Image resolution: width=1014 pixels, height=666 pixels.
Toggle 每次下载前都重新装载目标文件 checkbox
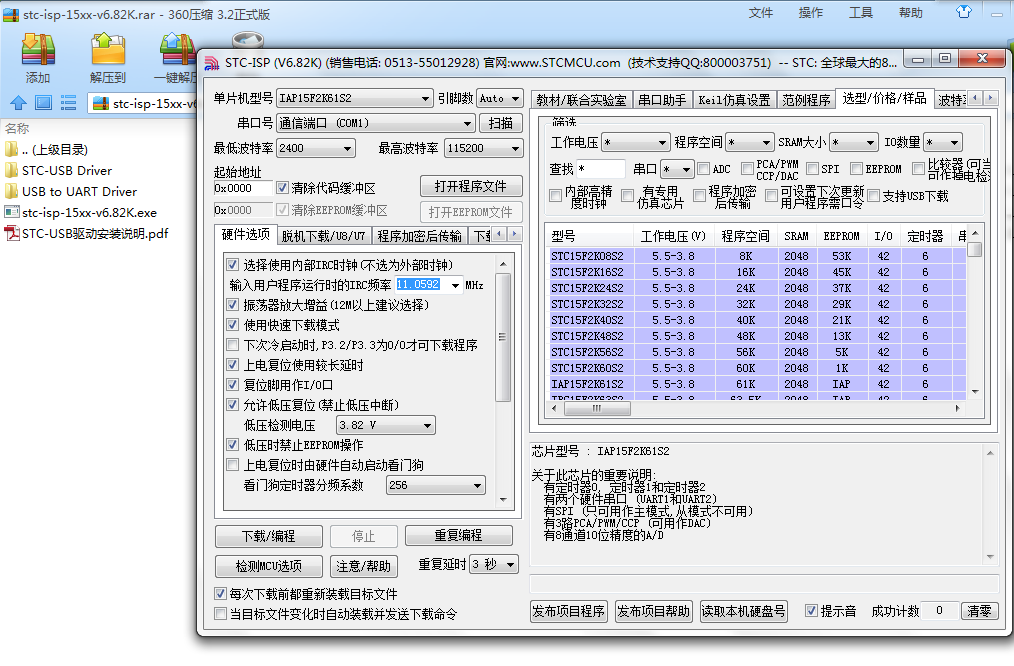click(221, 594)
